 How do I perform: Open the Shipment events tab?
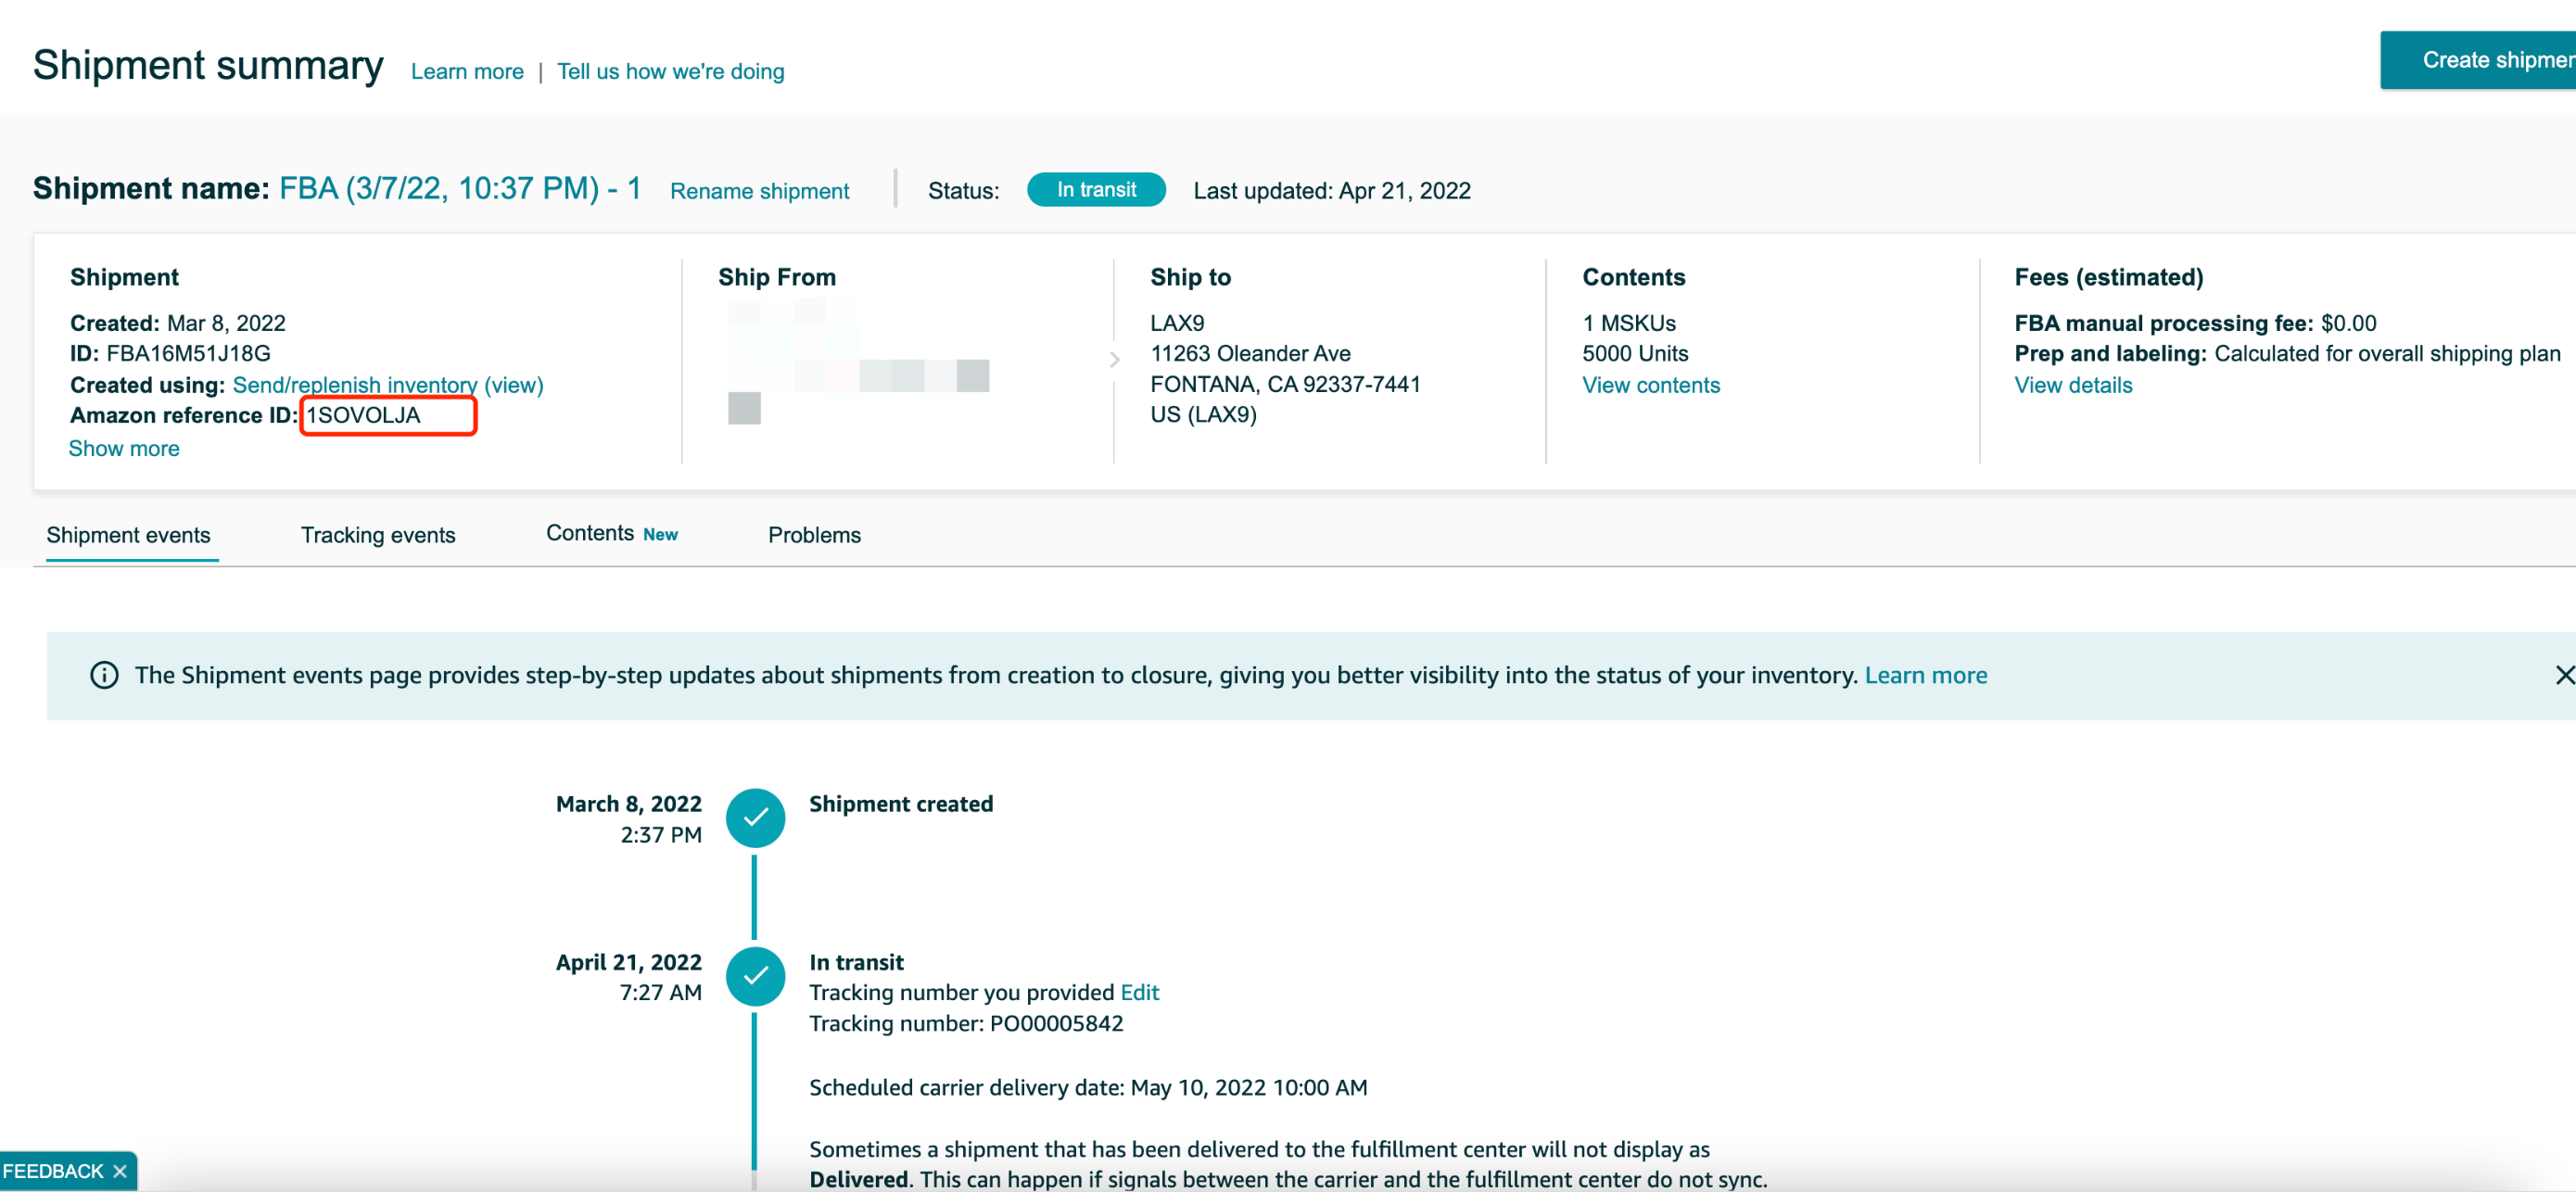click(x=128, y=535)
